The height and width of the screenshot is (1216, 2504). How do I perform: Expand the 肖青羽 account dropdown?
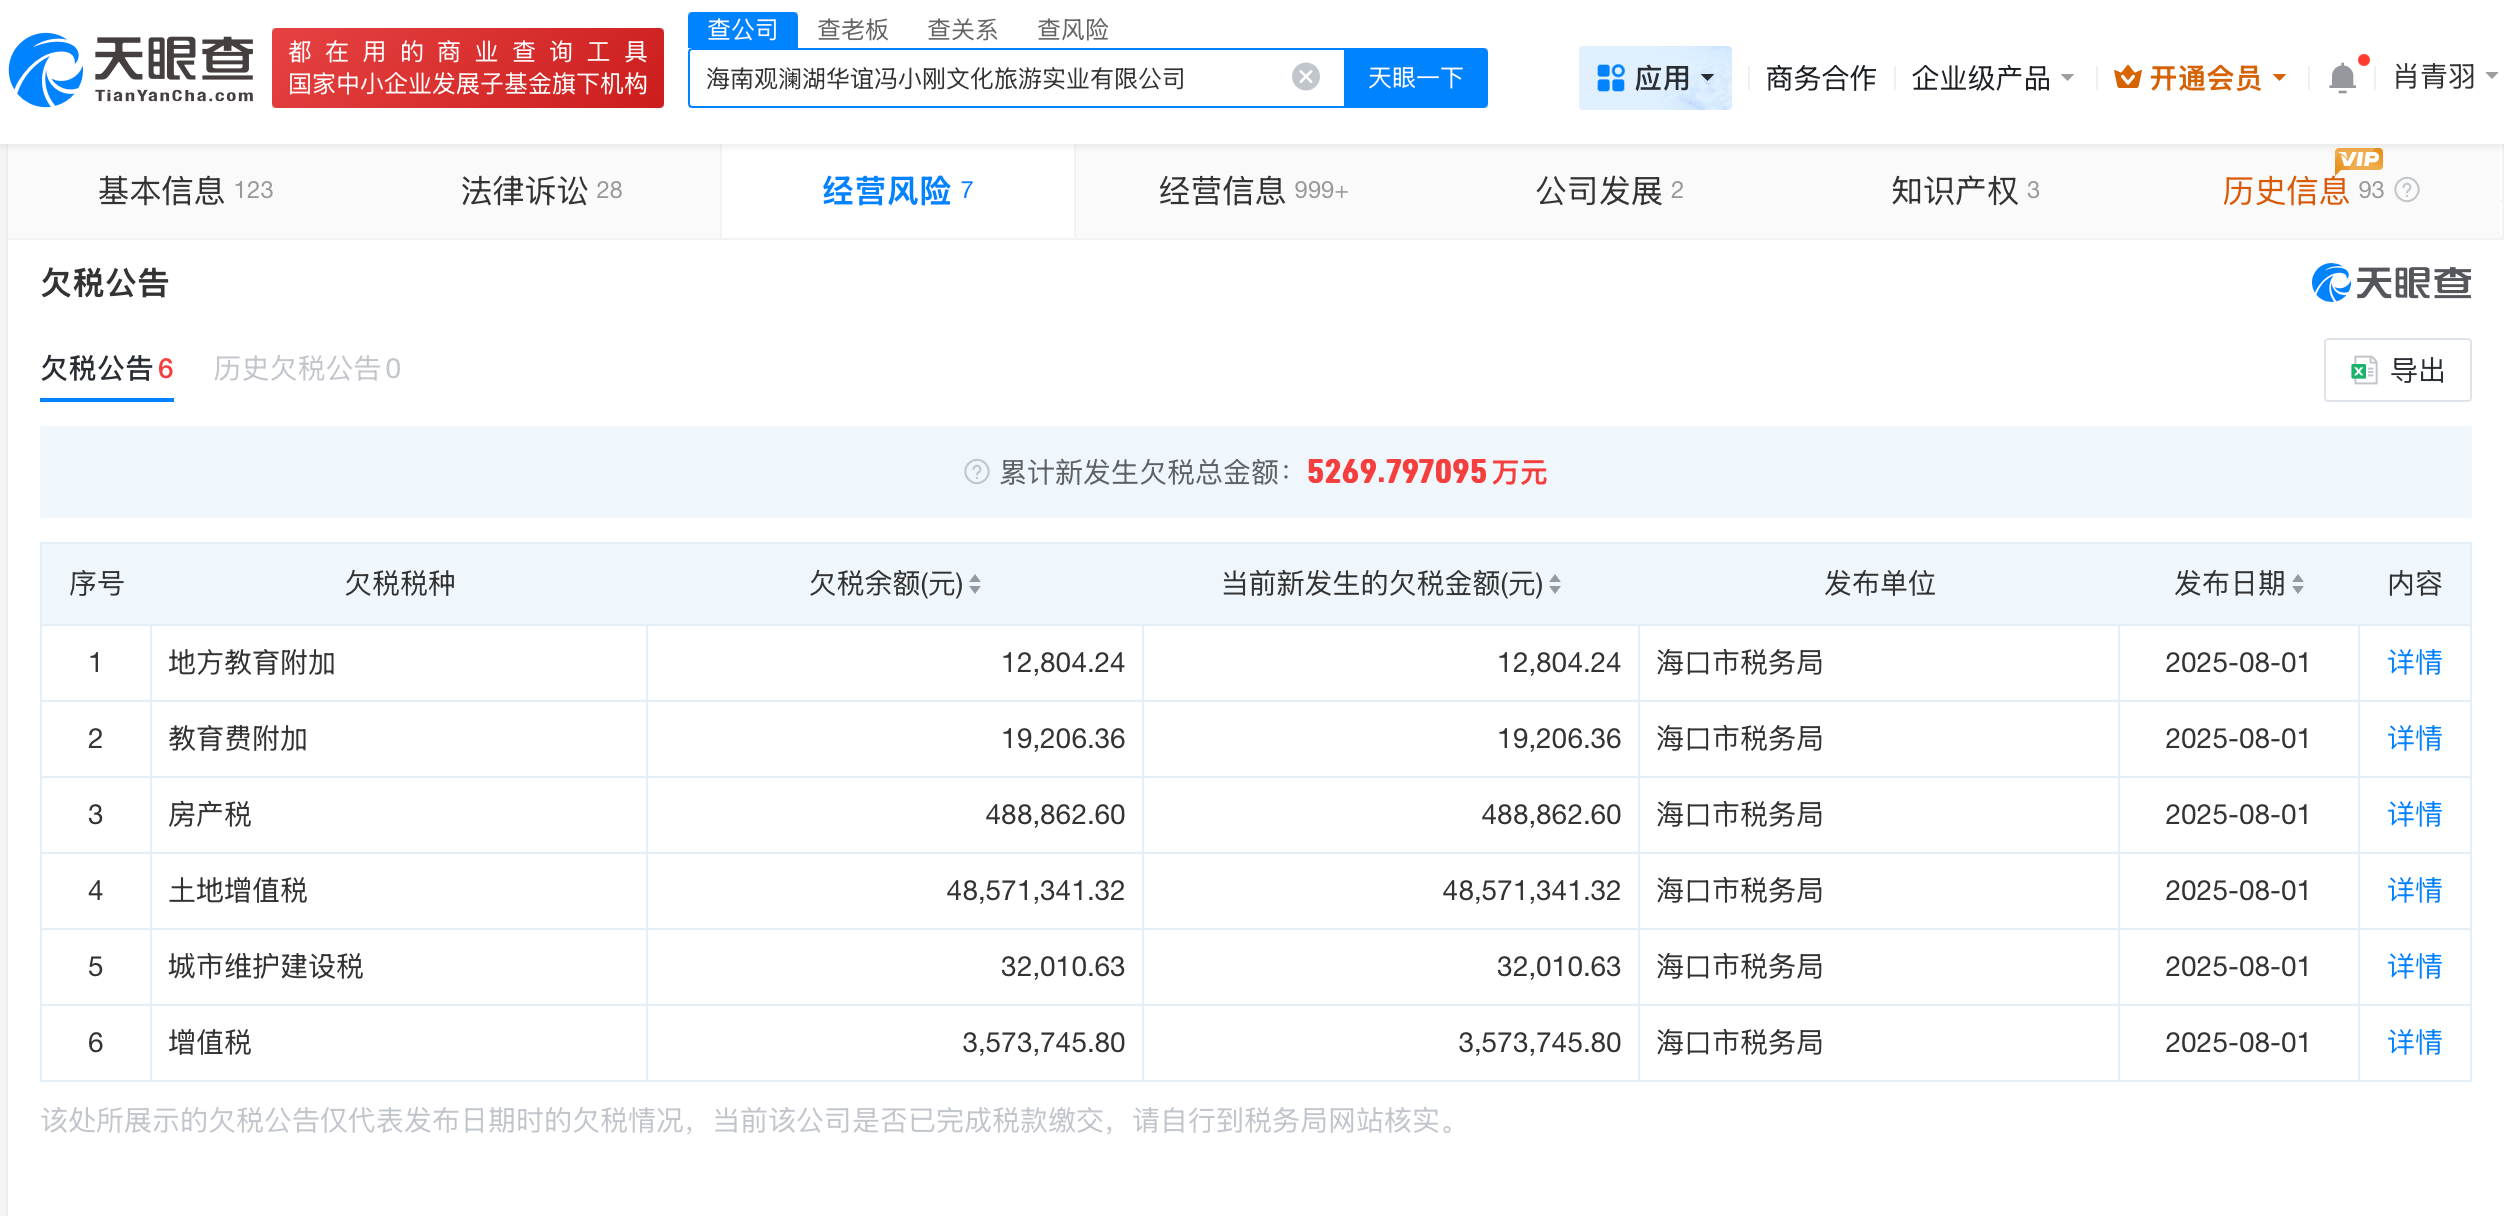(2441, 77)
